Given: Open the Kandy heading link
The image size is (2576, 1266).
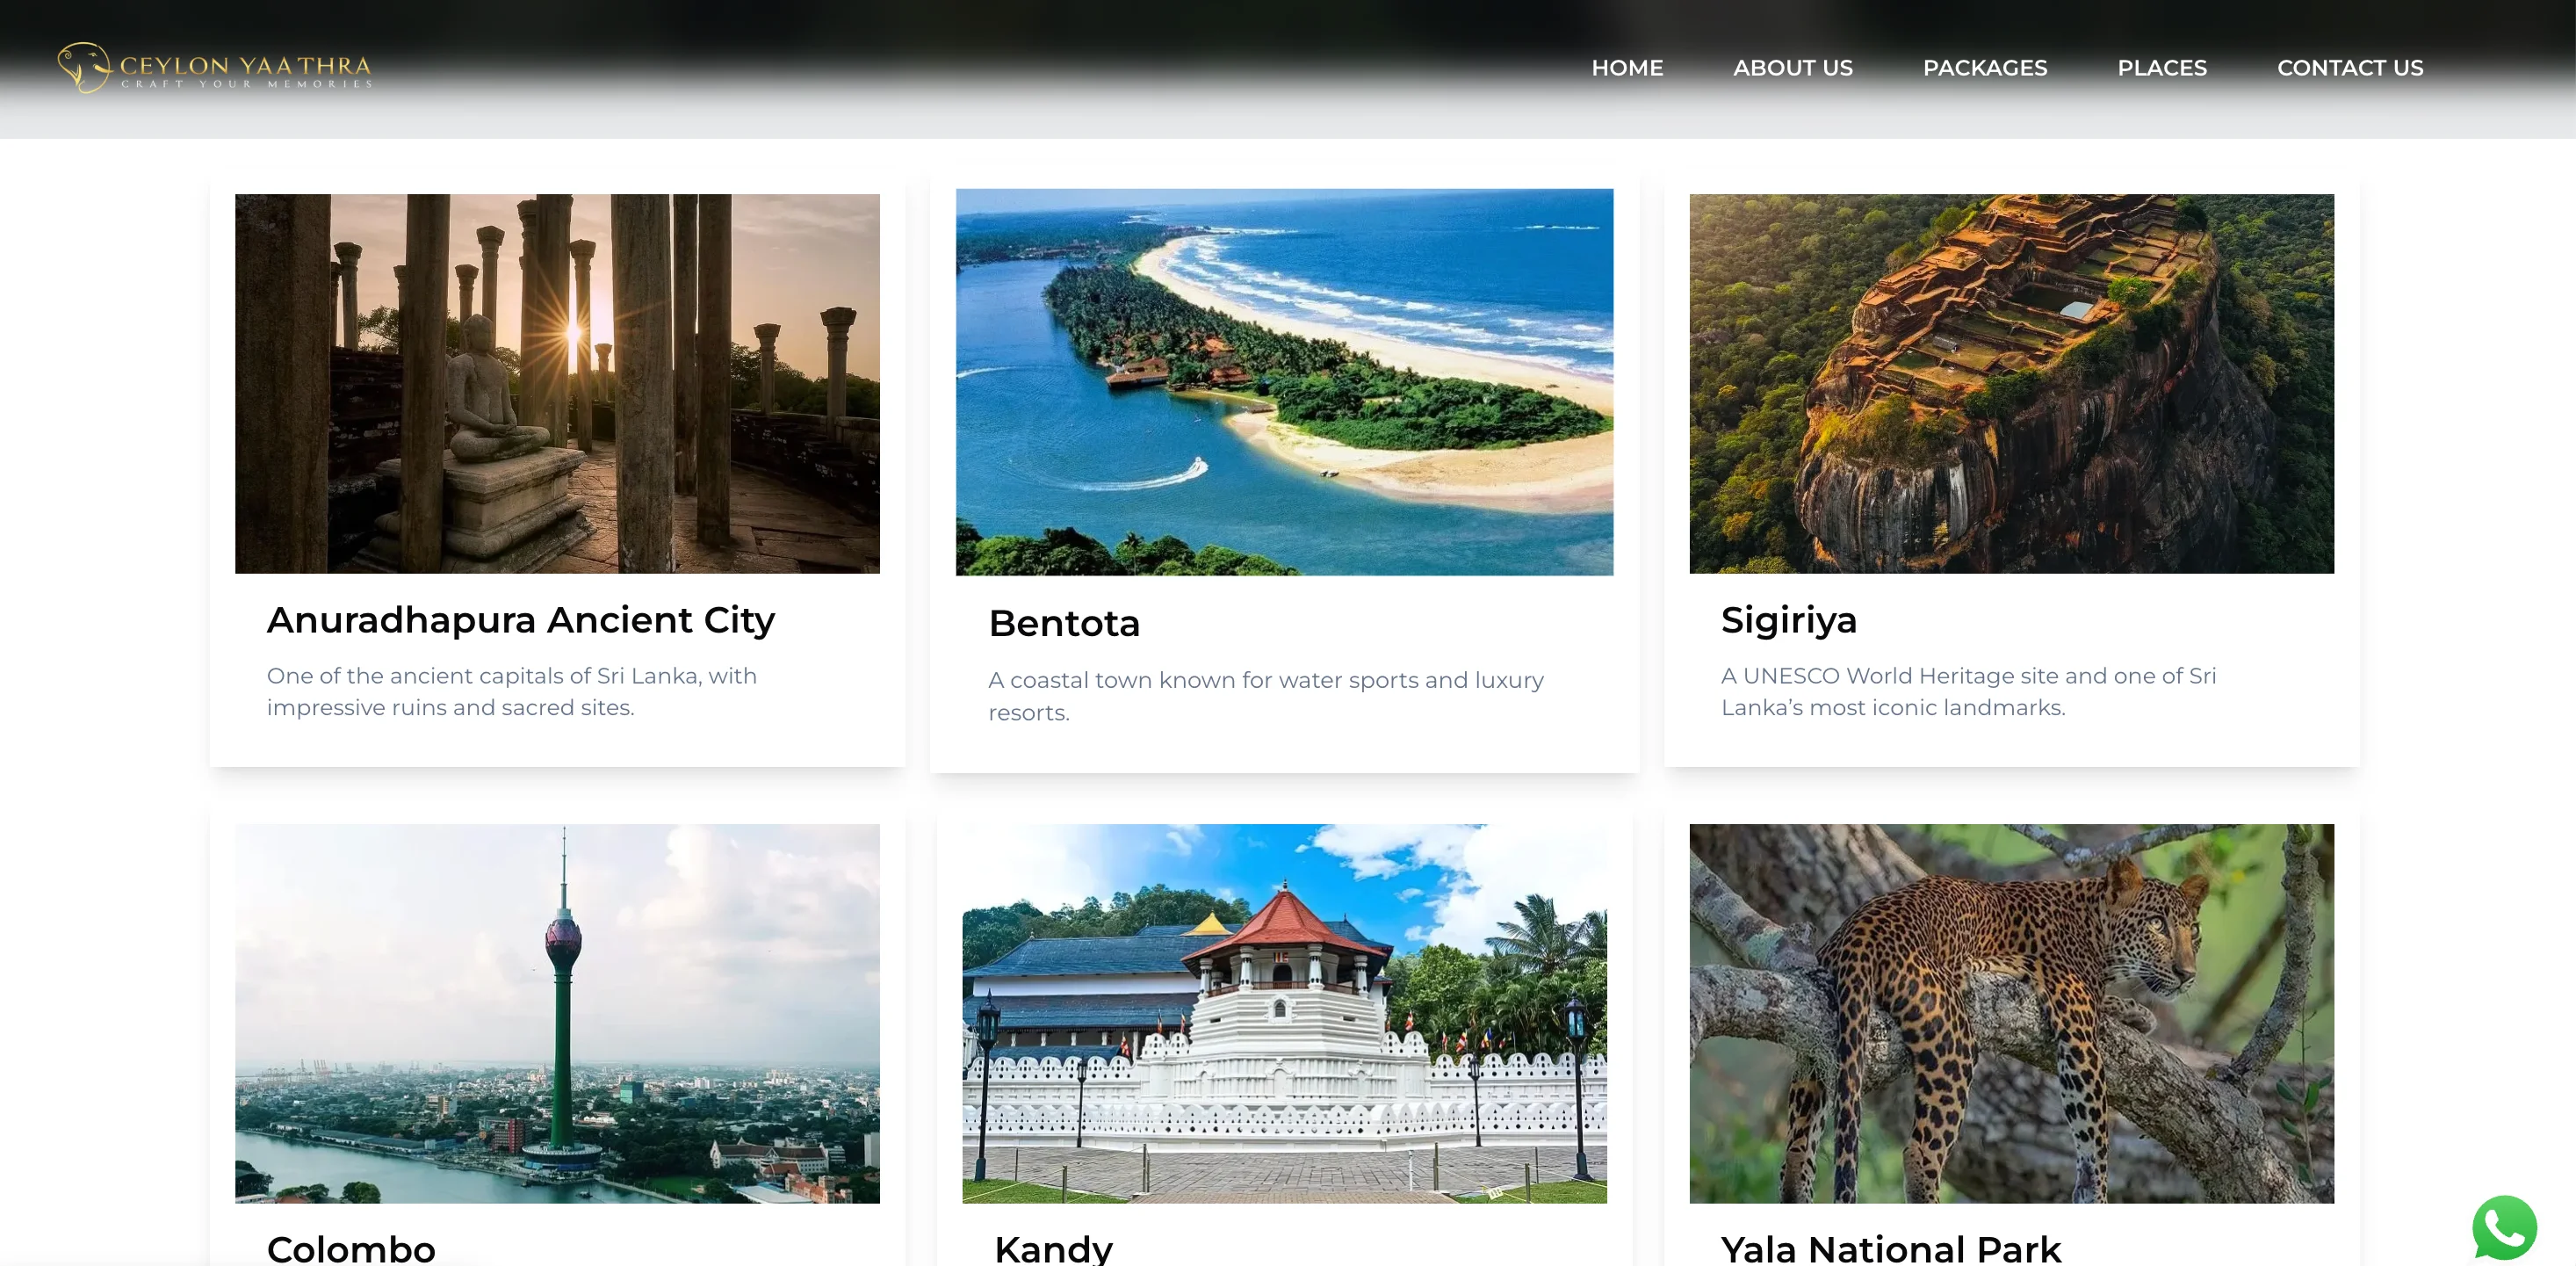Looking at the screenshot, I should pos(1053,1248).
